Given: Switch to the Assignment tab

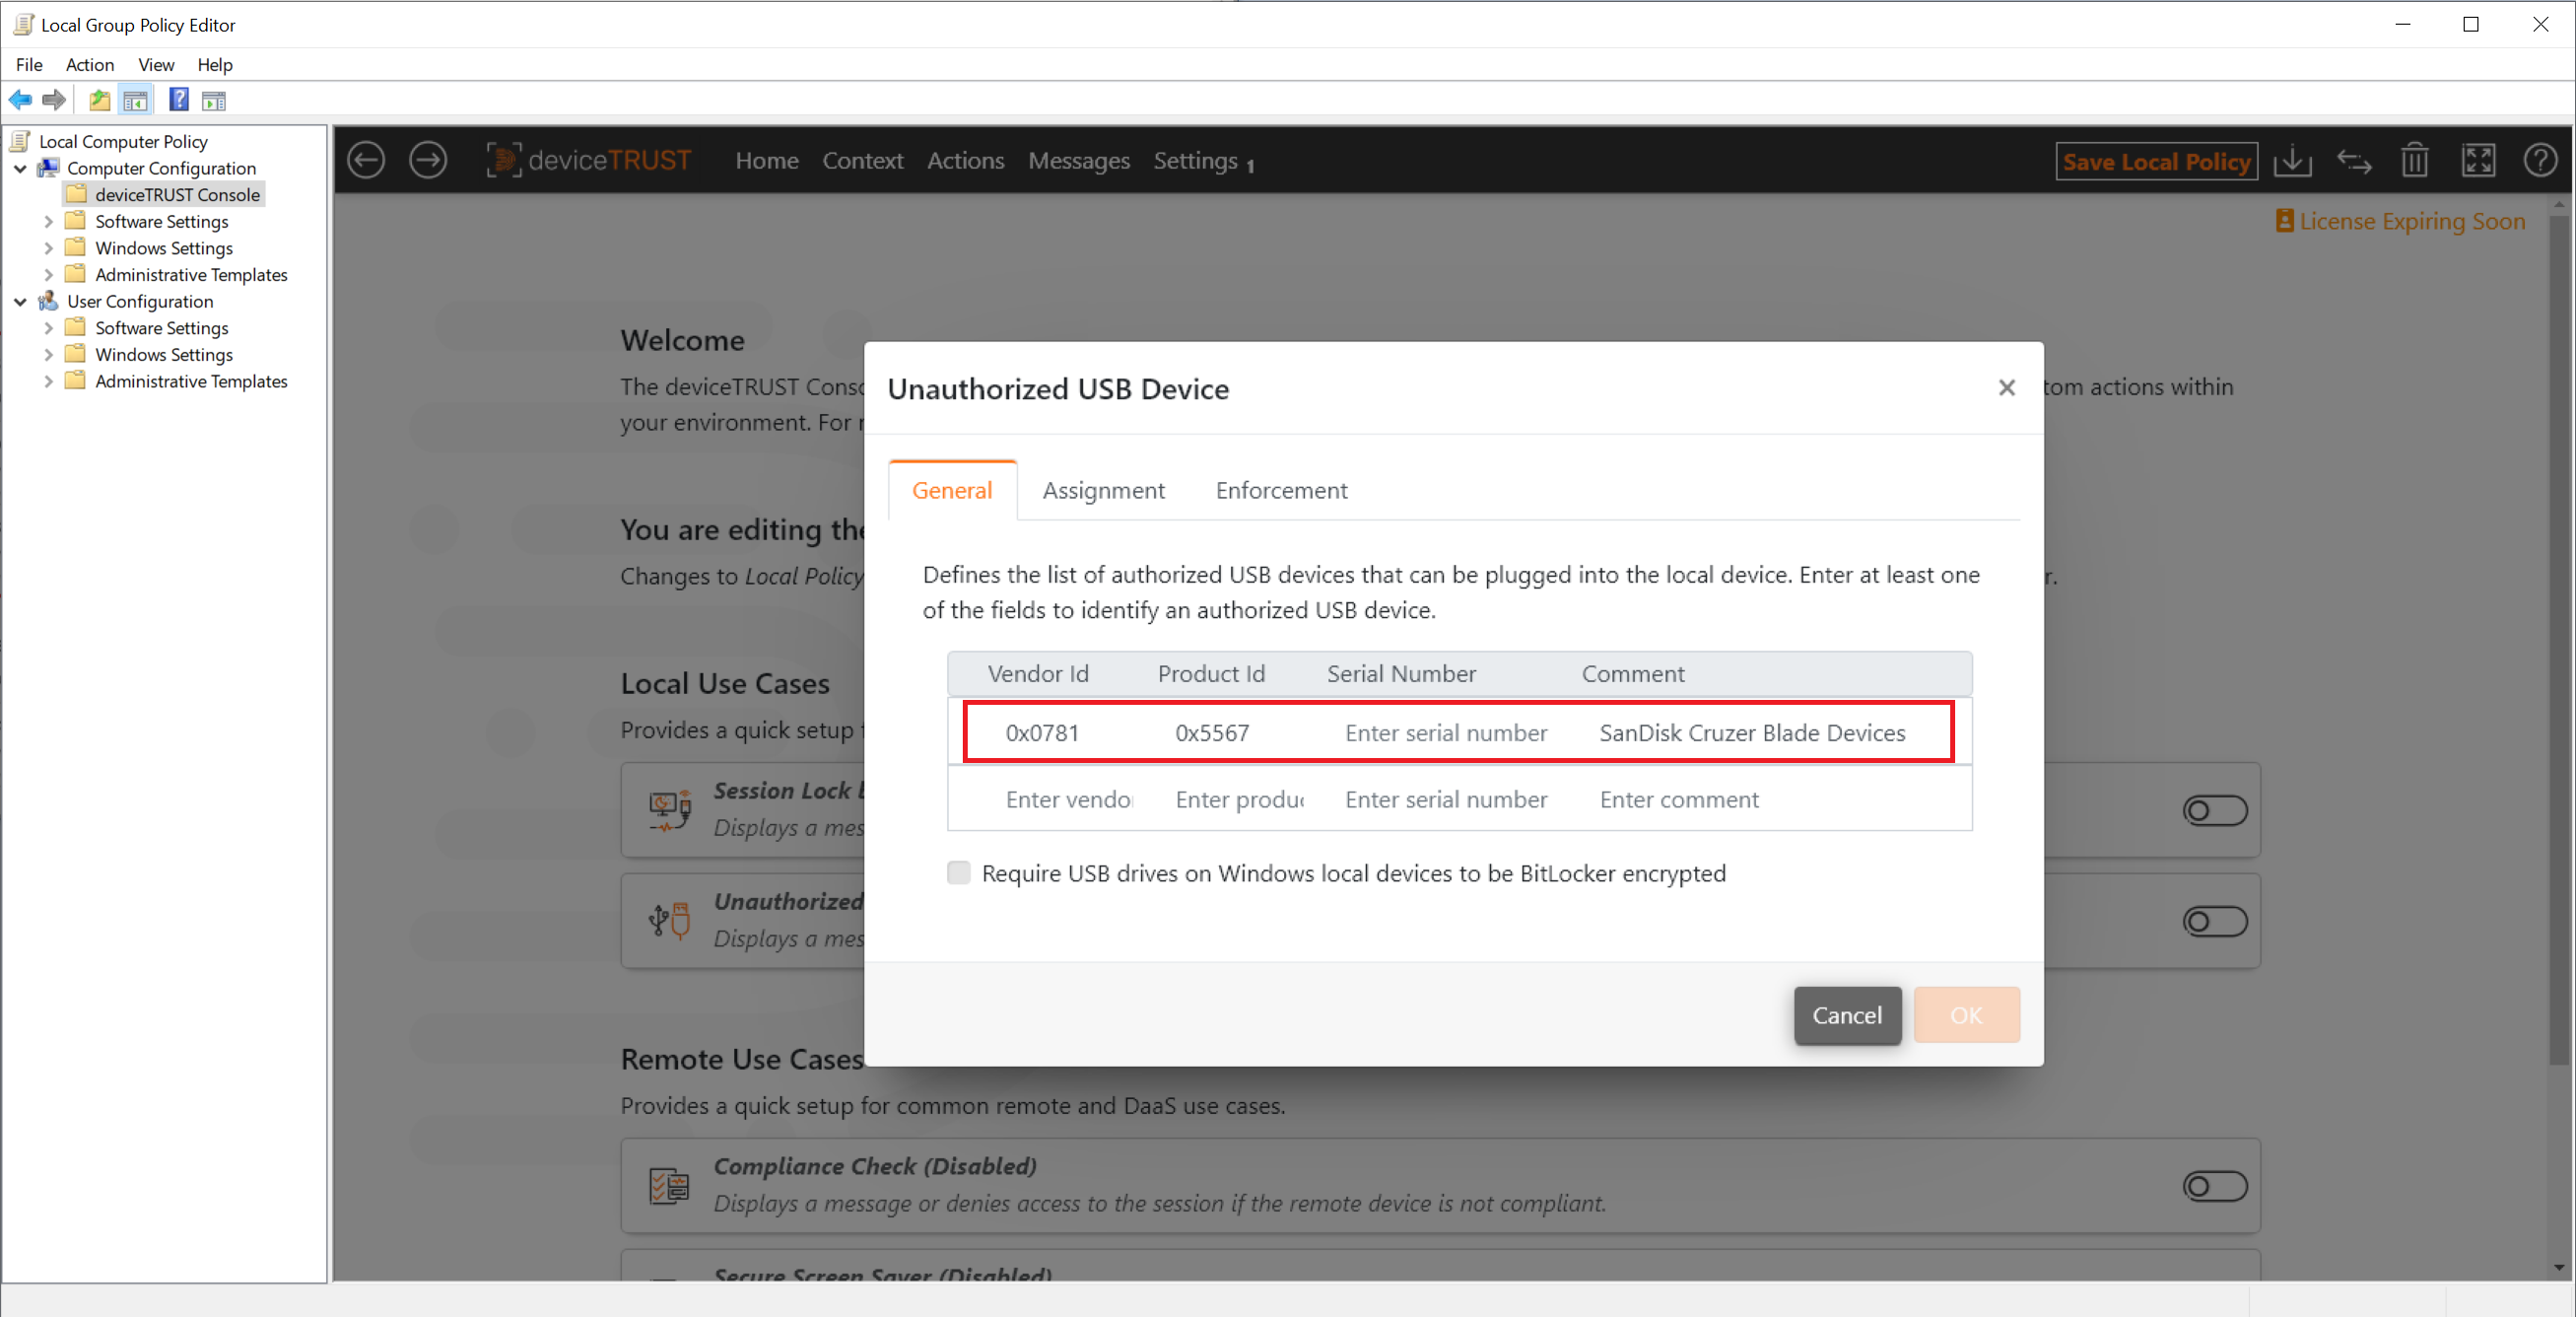Looking at the screenshot, I should point(1104,489).
